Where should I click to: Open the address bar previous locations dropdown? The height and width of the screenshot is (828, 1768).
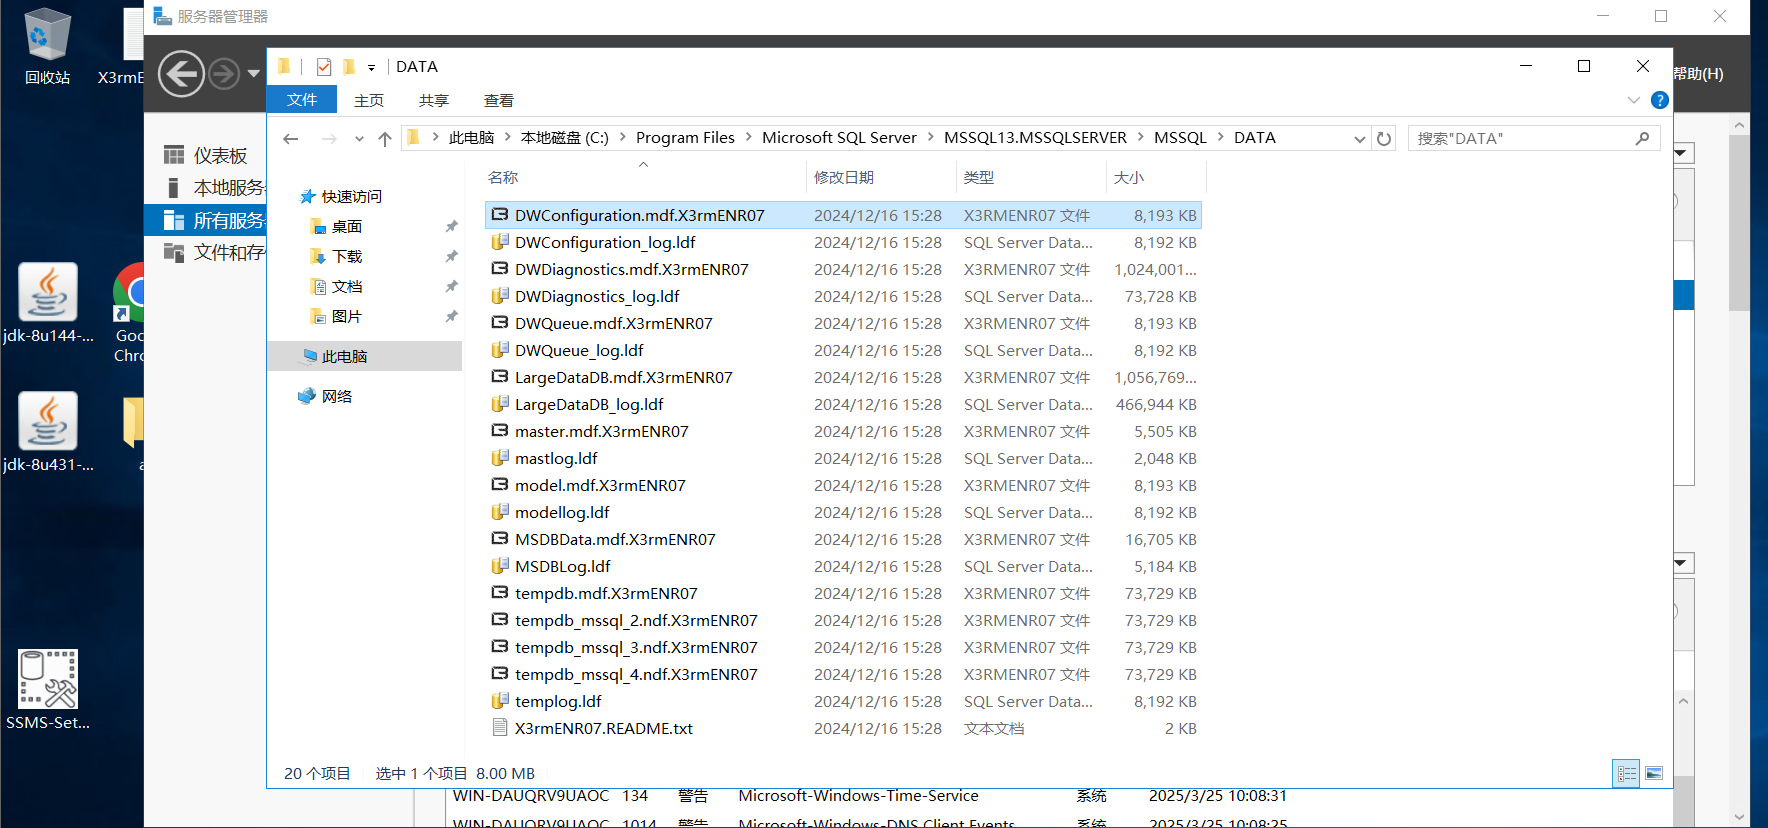pyautogui.click(x=1359, y=139)
